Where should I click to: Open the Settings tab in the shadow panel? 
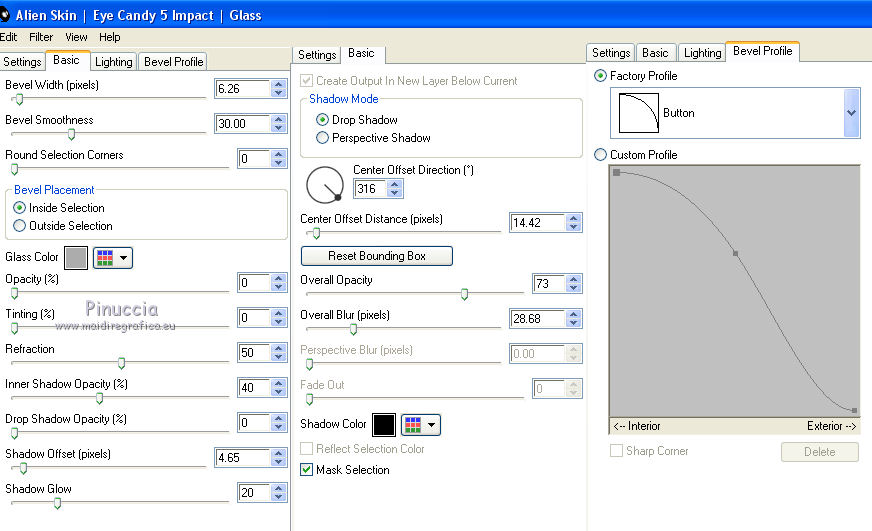317,54
